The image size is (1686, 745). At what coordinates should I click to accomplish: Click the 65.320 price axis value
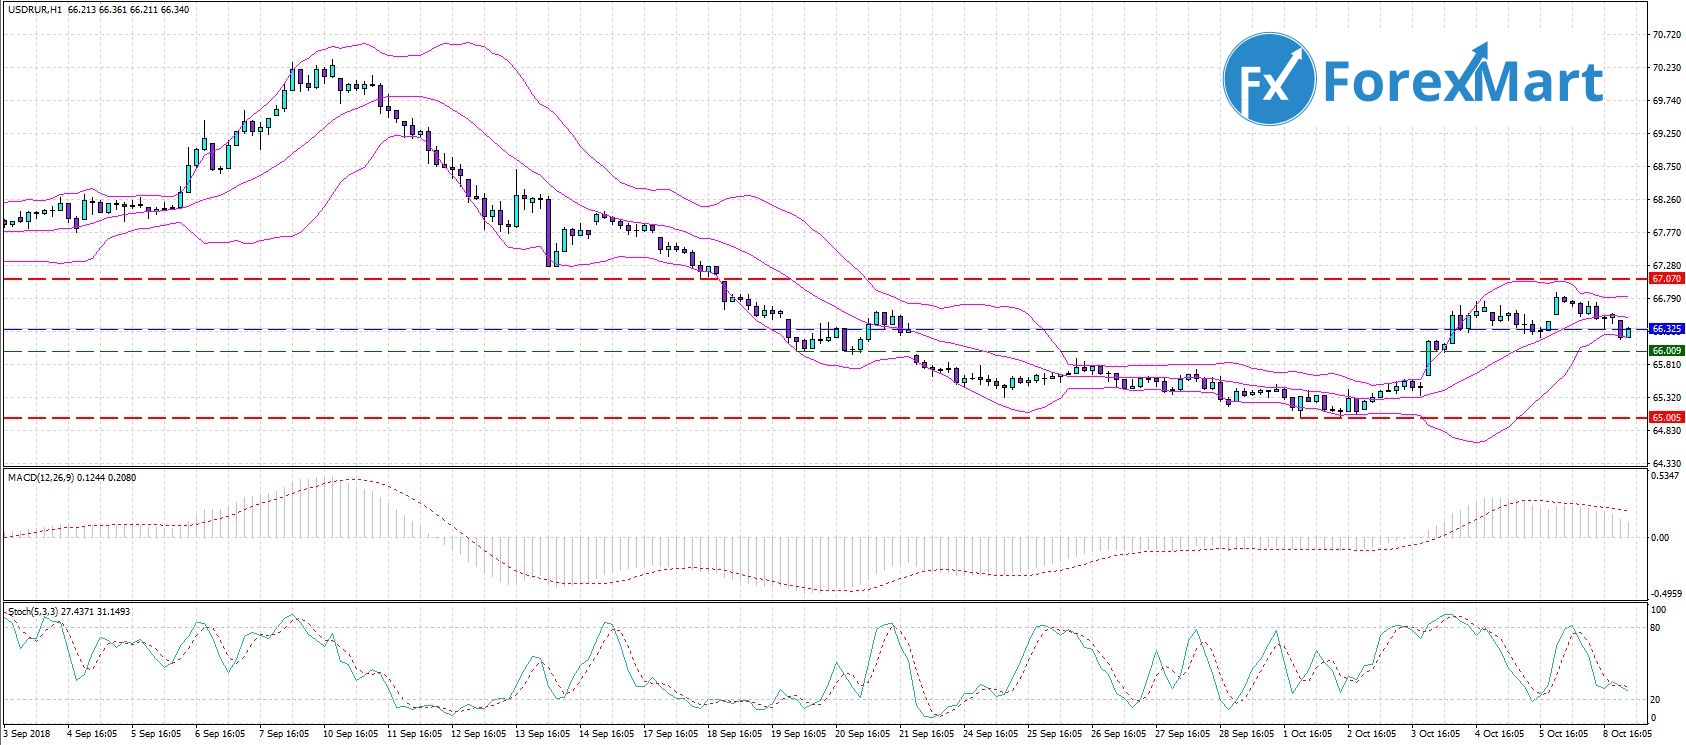[1666, 398]
